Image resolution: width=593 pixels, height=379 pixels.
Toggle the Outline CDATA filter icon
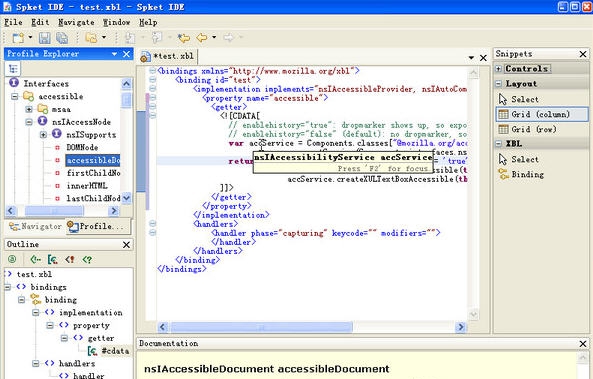(x=53, y=259)
